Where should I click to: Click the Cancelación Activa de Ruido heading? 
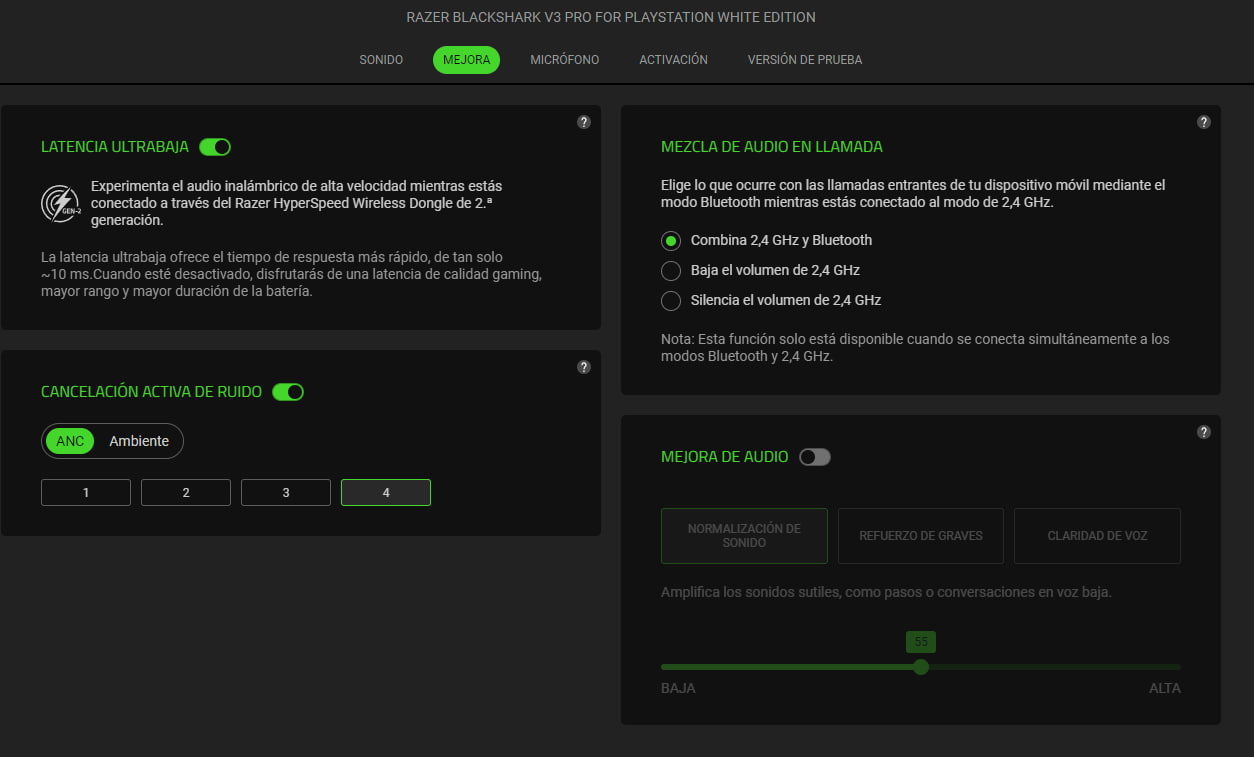pos(151,392)
